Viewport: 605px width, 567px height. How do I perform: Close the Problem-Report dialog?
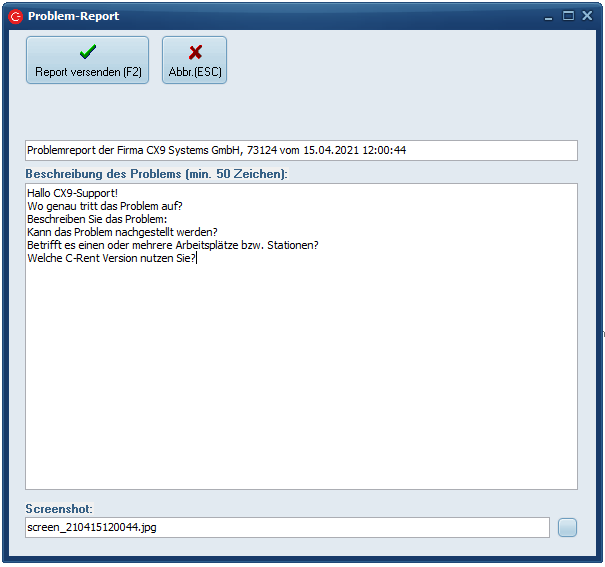pos(586,16)
